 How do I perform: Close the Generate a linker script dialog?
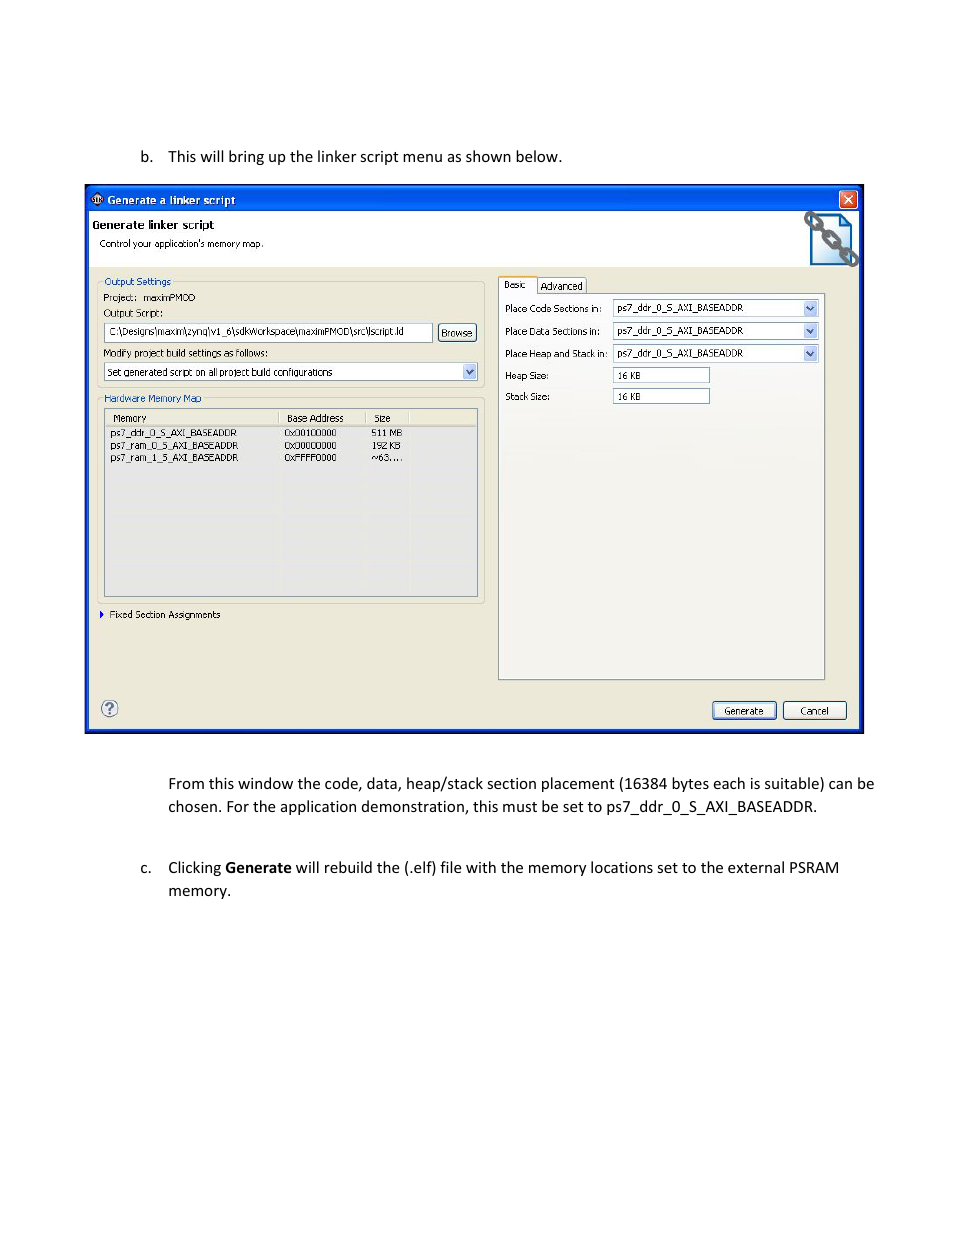tap(848, 199)
